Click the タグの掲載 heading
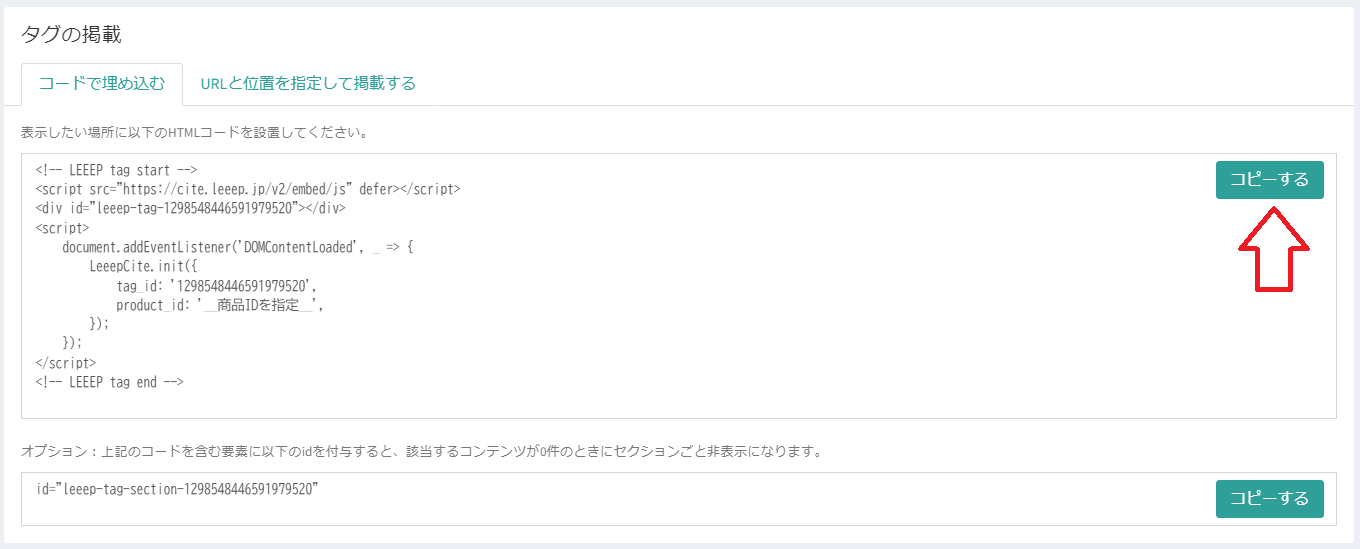The image size is (1360, 549). coord(71,34)
